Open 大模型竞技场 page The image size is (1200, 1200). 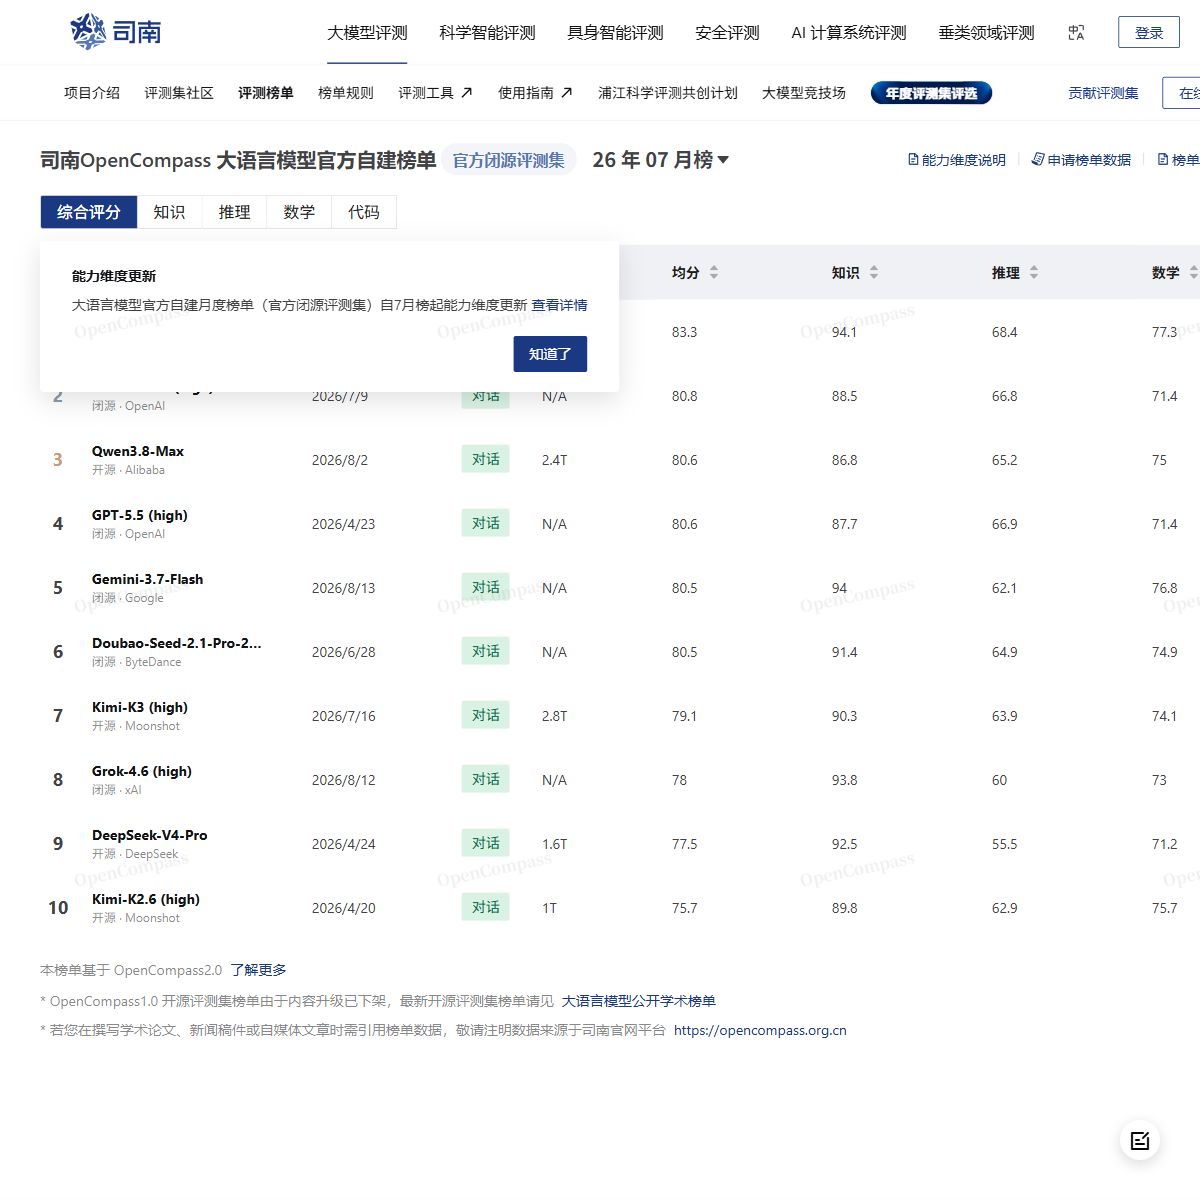[x=804, y=93]
